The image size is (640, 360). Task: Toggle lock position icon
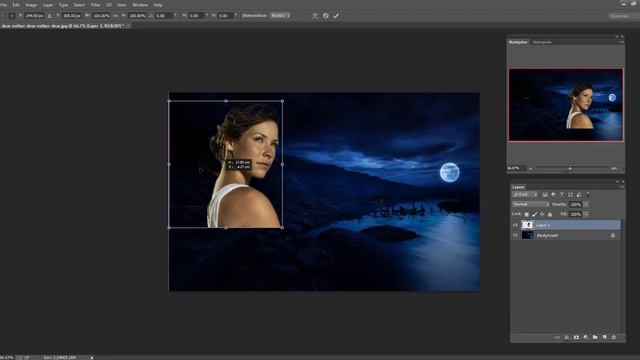[x=542, y=214]
